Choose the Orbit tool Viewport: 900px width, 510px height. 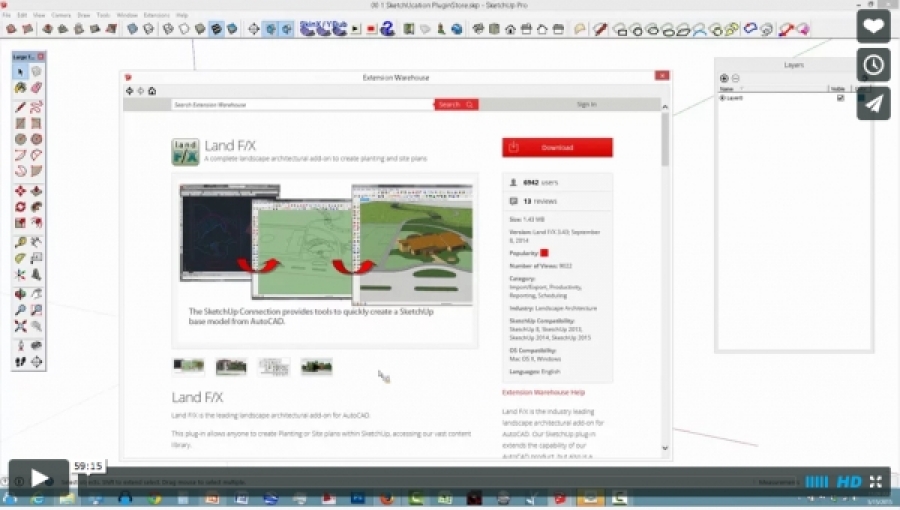(x=21, y=294)
